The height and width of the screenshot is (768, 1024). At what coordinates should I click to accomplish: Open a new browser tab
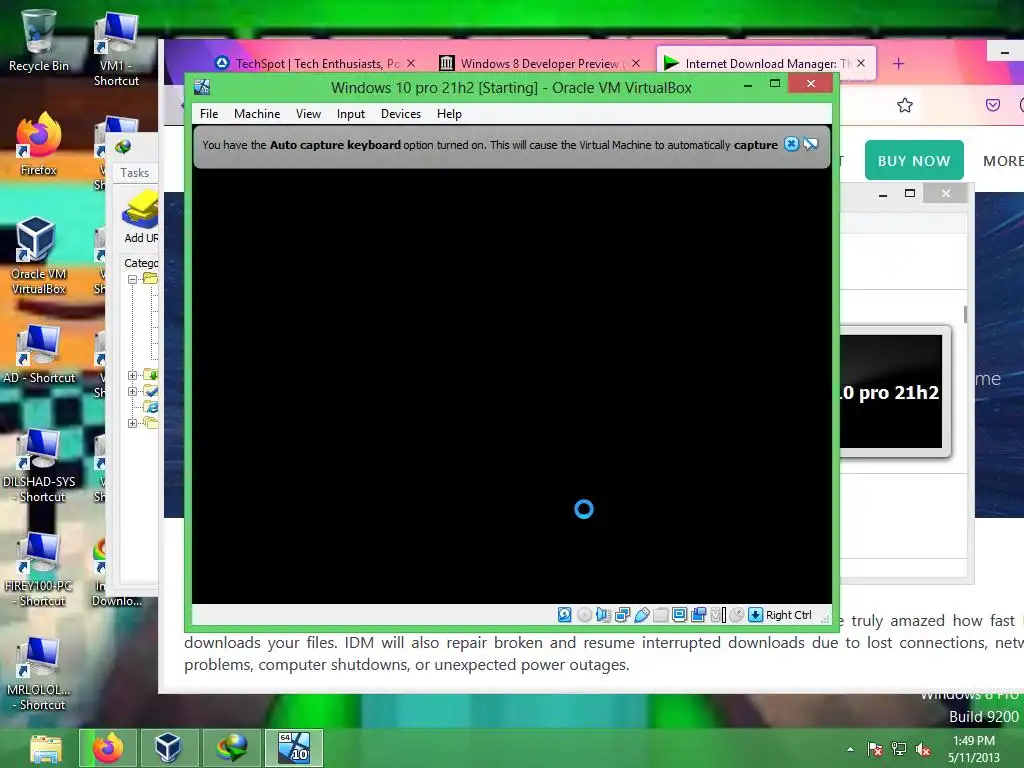pos(899,63)
